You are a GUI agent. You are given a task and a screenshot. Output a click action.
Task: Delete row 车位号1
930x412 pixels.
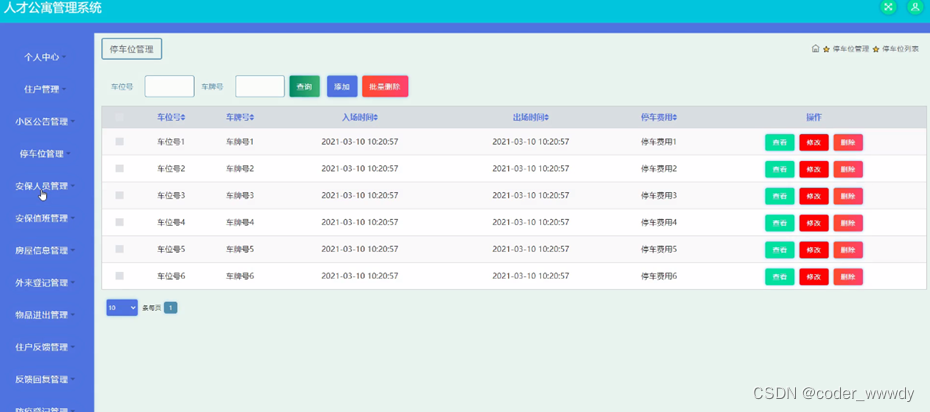coord(848,142)
